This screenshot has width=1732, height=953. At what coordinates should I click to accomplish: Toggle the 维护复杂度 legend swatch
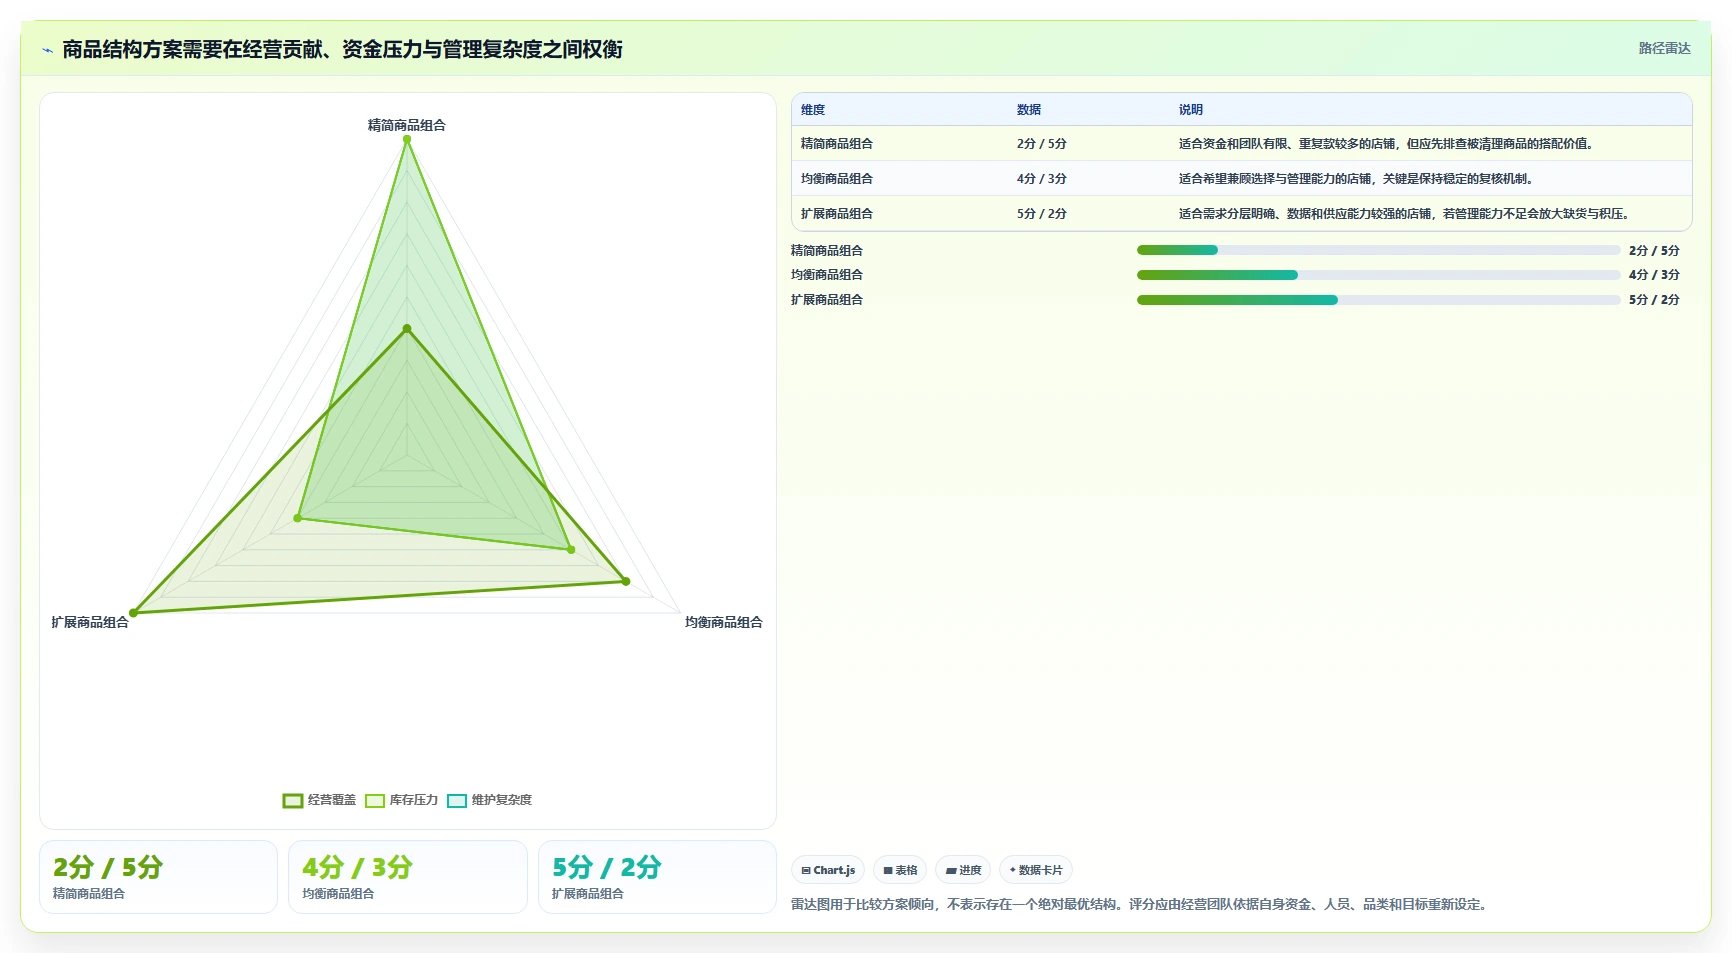[457, 800]
